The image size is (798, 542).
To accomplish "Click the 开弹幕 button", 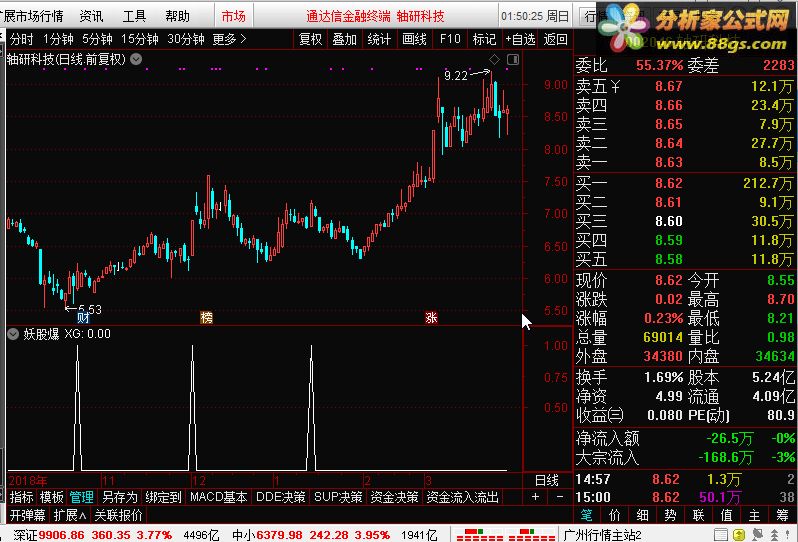I will (27, 515).
